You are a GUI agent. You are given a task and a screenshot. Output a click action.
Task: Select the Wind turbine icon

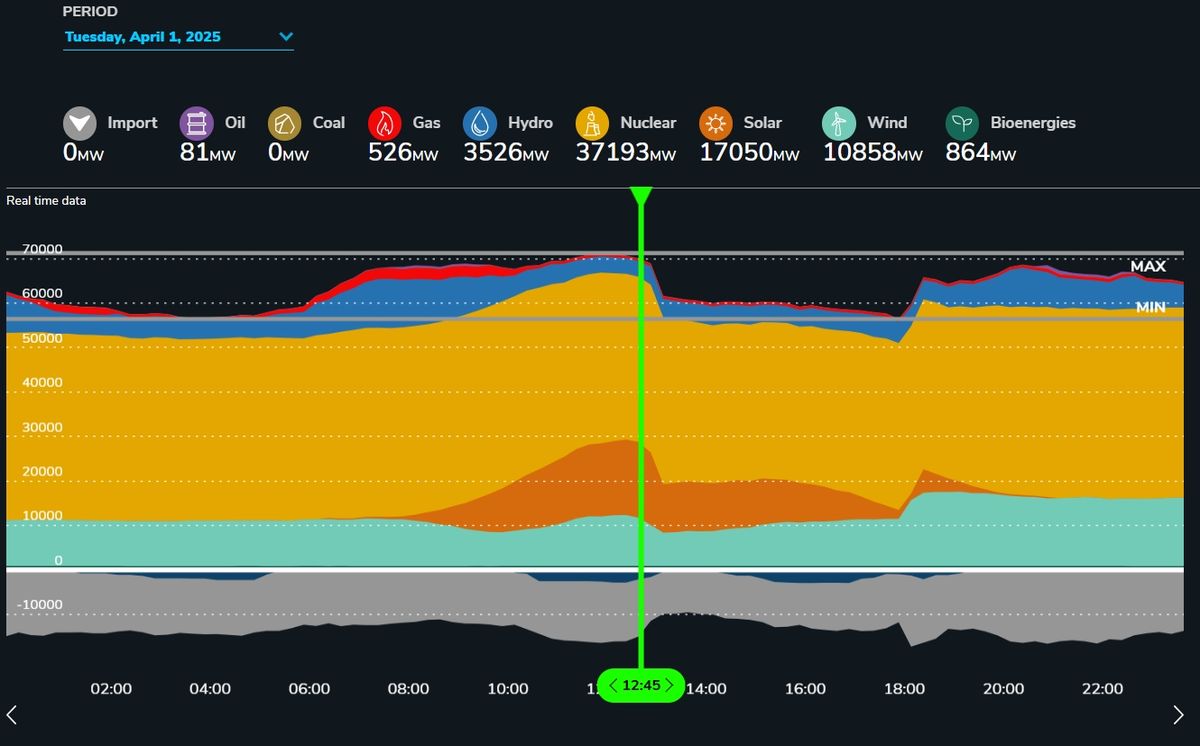839,124
